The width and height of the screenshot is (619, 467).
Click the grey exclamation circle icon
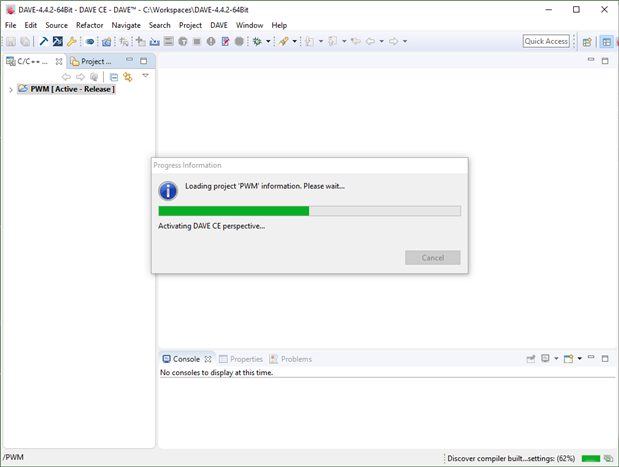pos(211,41)
